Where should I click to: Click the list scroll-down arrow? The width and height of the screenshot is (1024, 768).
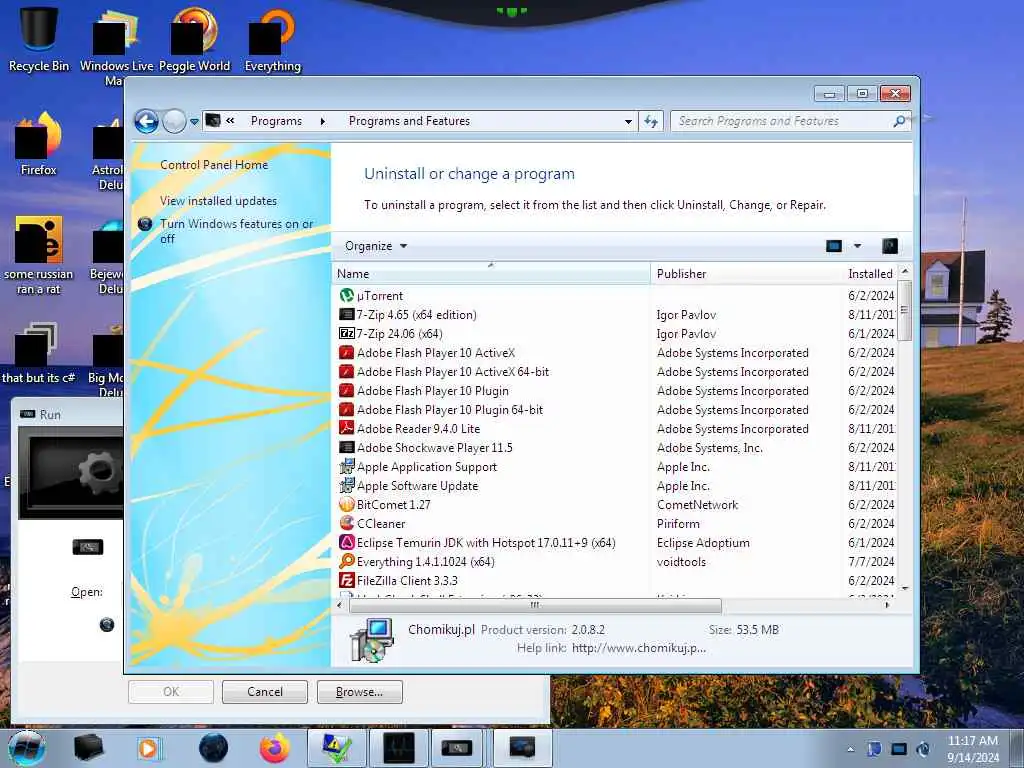[904, 588]
